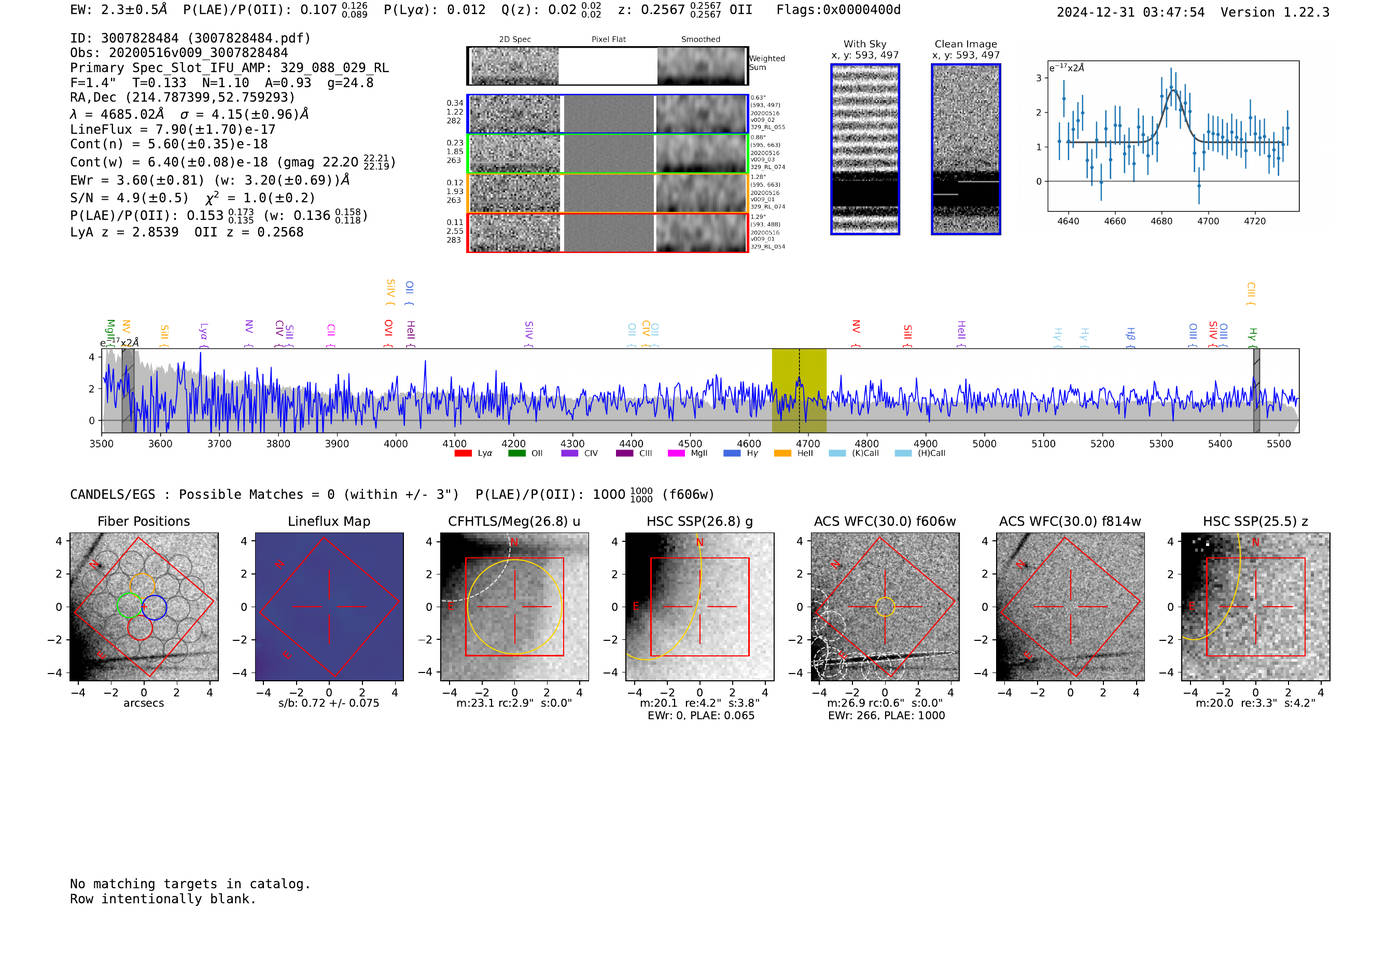Click the 2D Spec column header

(515, 40)
